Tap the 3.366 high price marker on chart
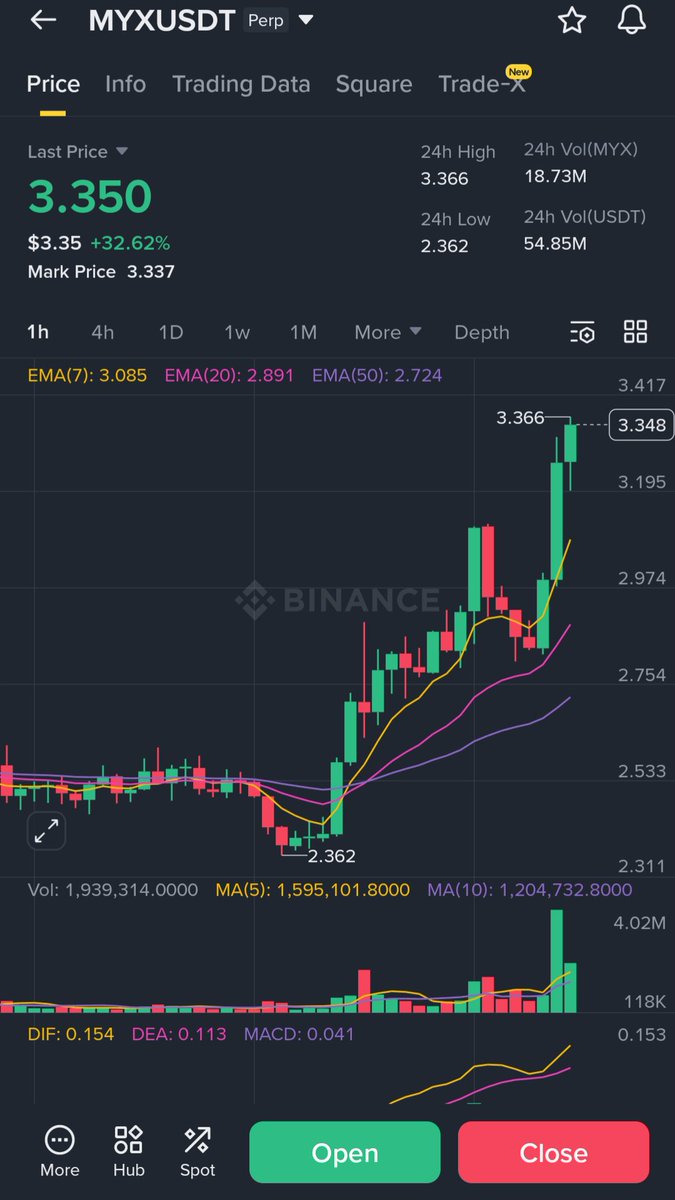 [x=520, y=417]
